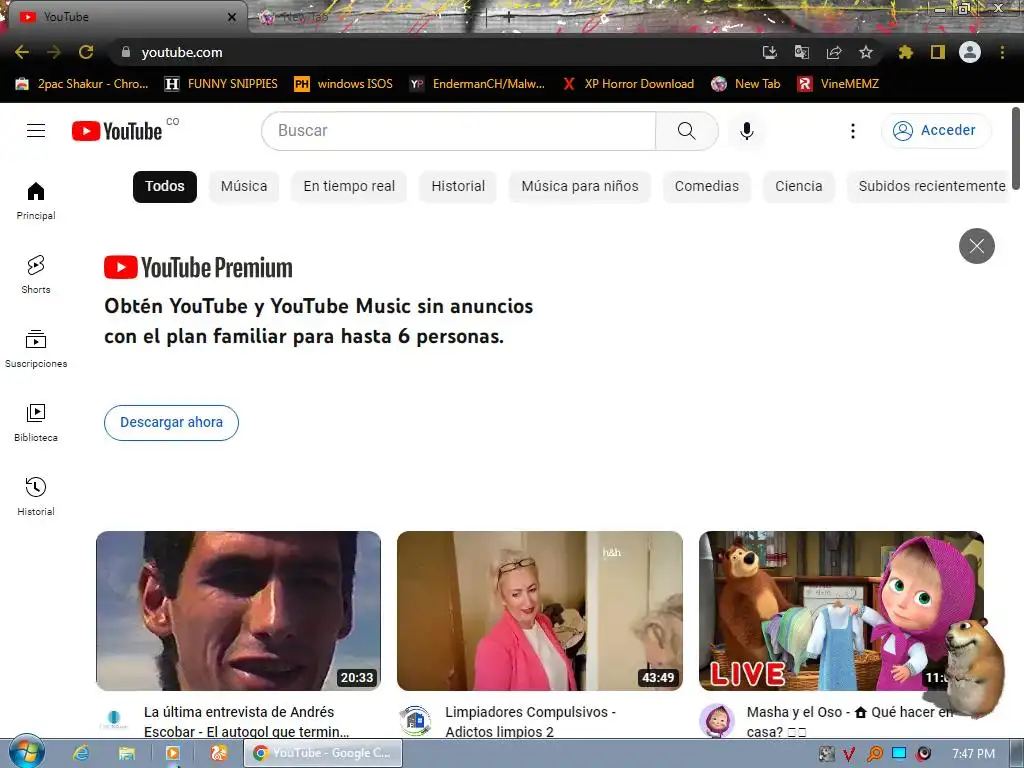This screenshot has width=1024, height=768.
Task: Open Limpiadores Compulsivos video thumbnail
Action: click(x=539, y=611)
